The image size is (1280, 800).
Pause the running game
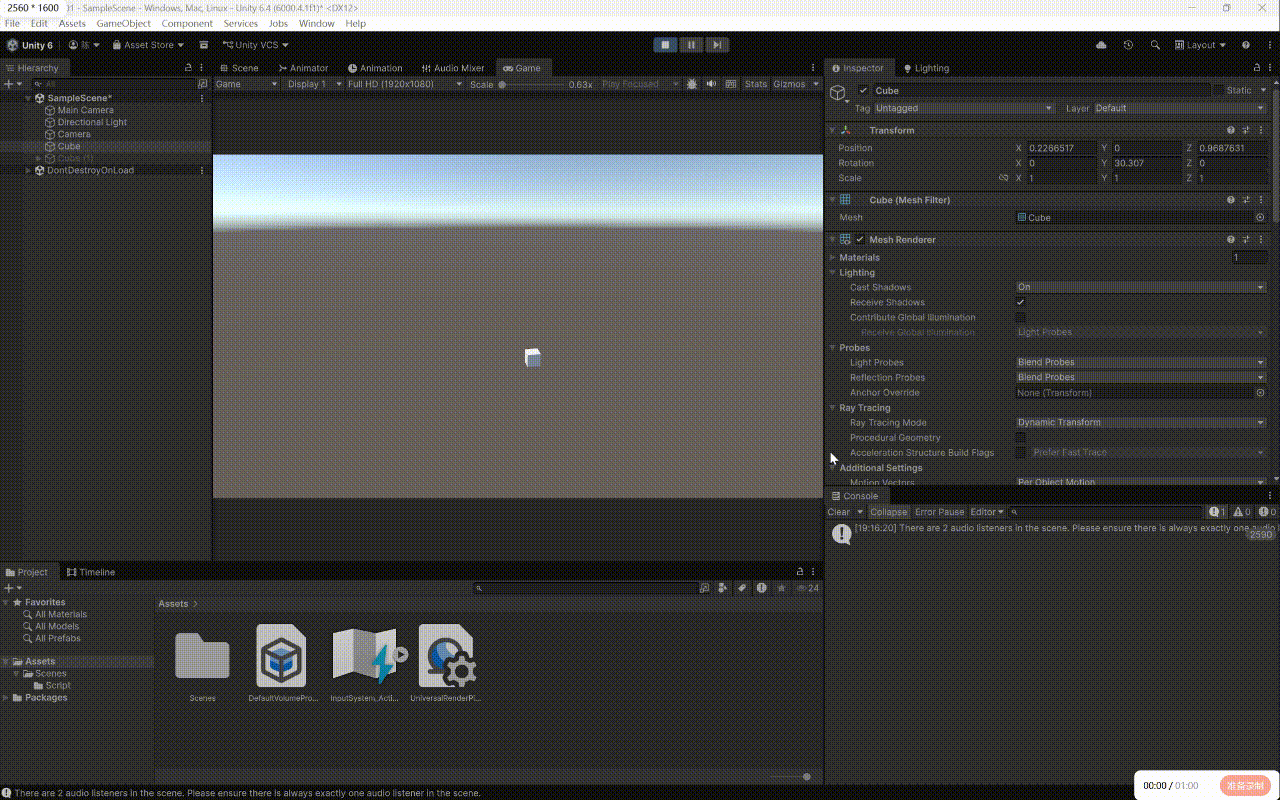[x=691, y=45]
